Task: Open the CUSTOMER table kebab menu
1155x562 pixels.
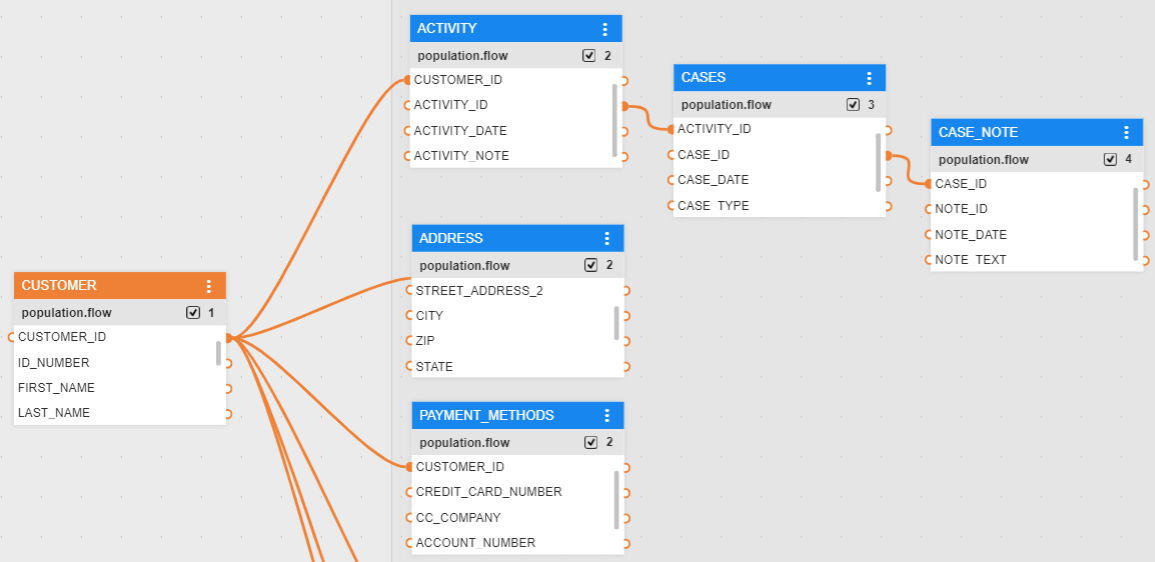Action: pos(209,286)
